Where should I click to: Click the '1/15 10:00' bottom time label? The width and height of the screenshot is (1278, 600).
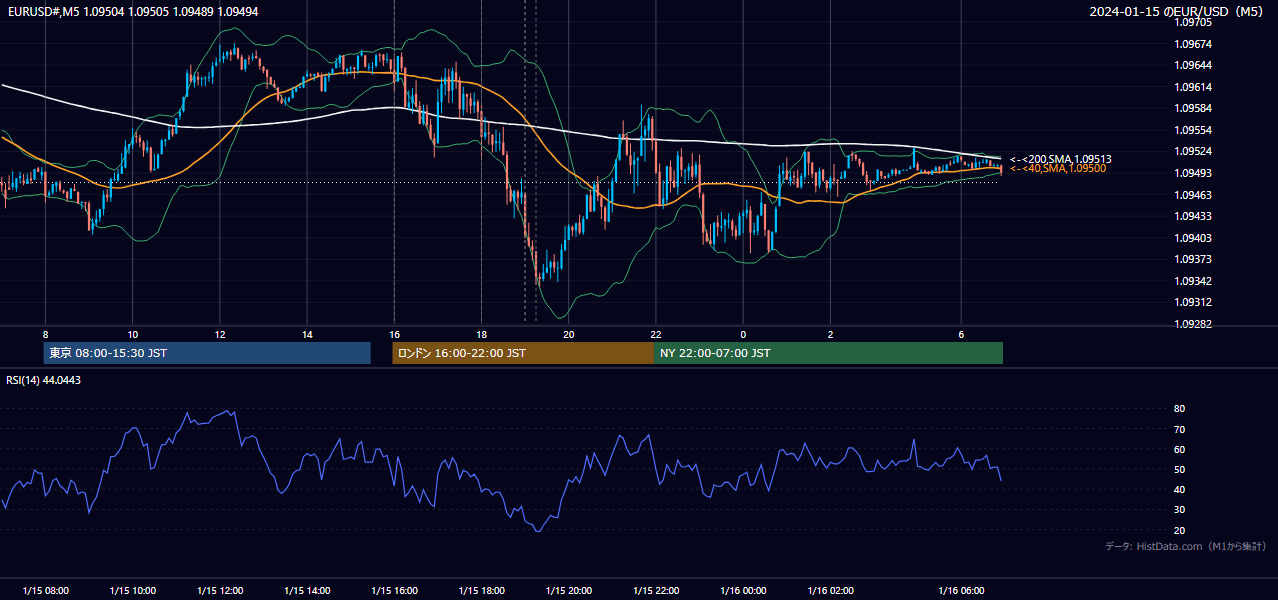(132, 590)
